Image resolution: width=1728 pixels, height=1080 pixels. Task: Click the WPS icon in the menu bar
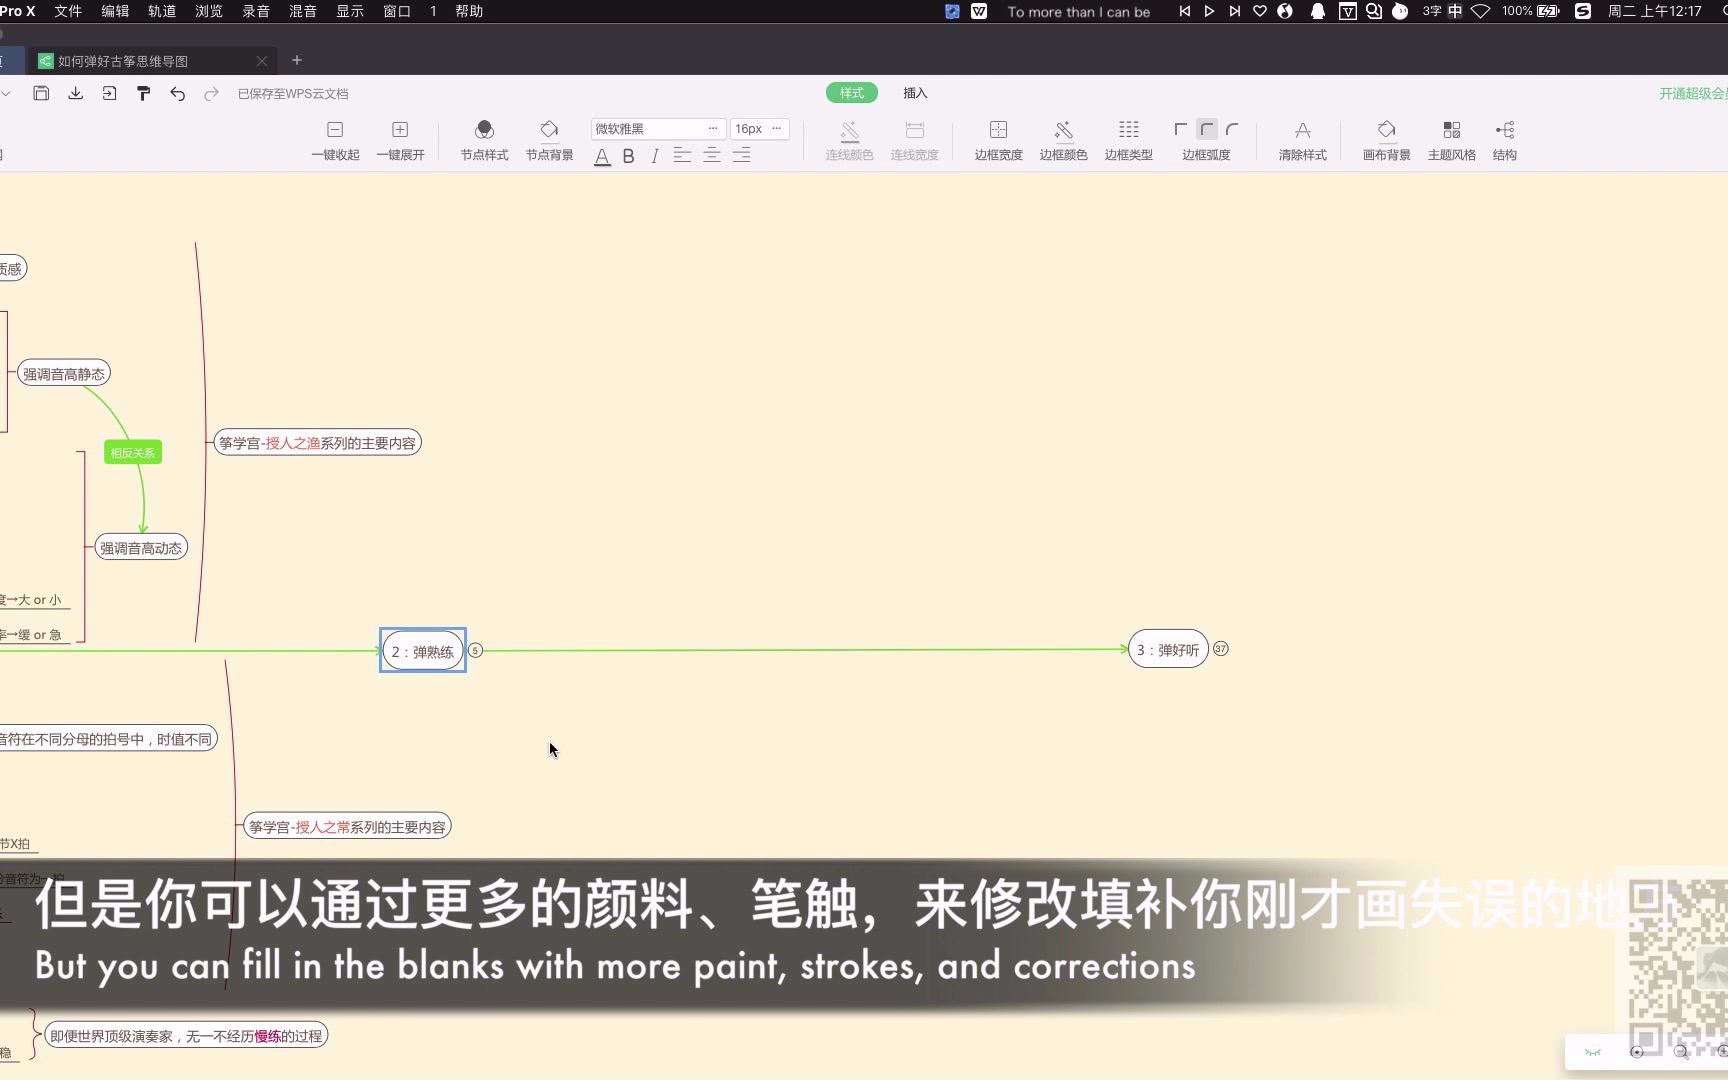979,11
